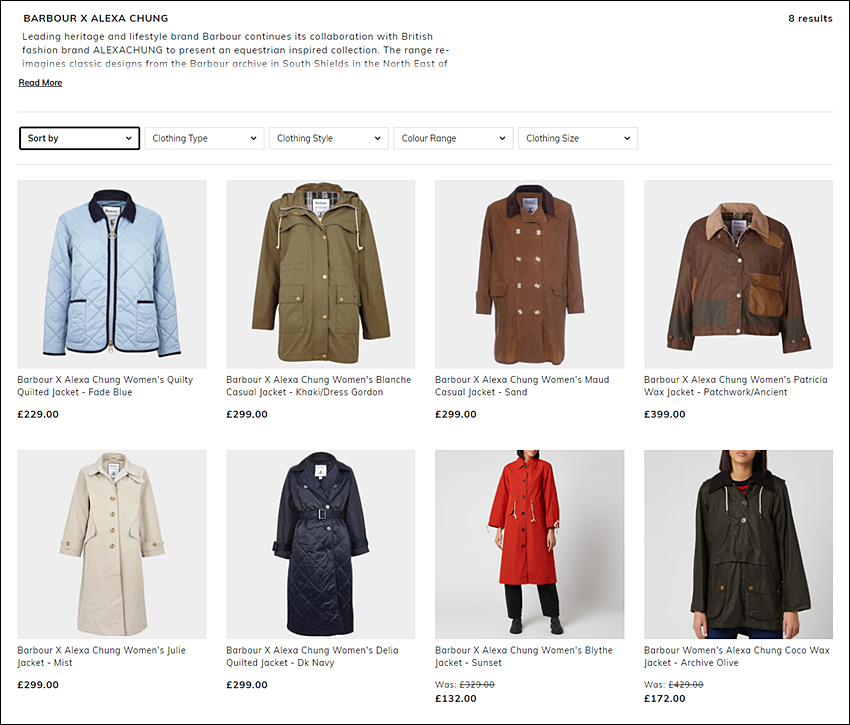Image resolution: width=850 pixels, height=725 pixels.
Task: Click the Was £329.00 original price
Action: (465, 684)
